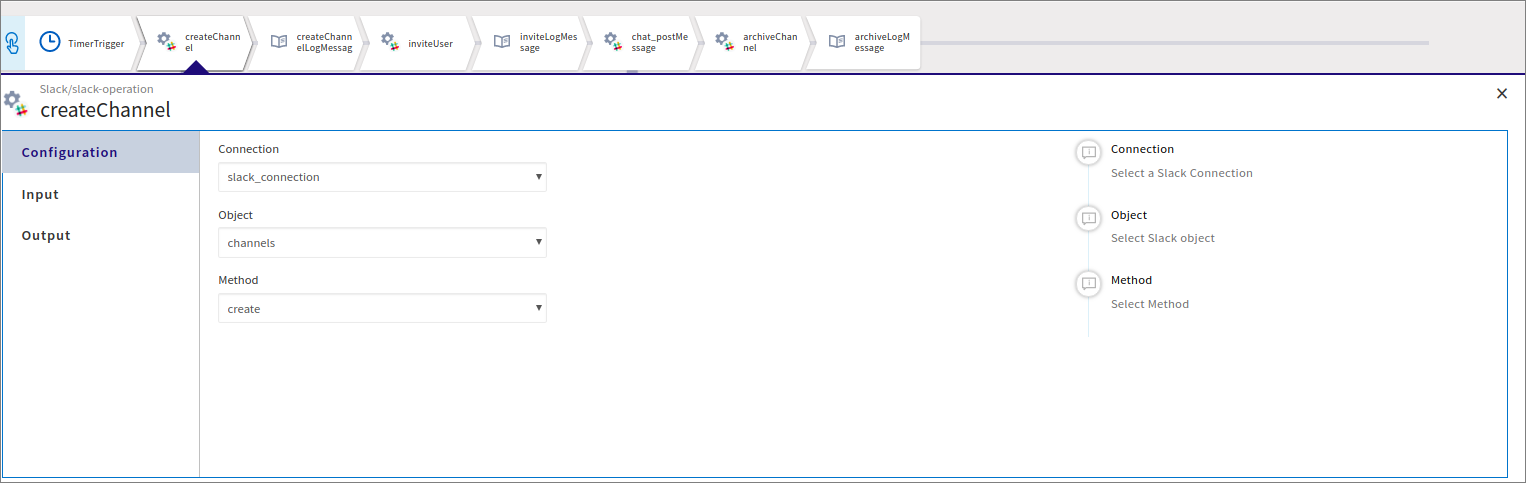Viewport: 1526px width, 483px height.
Task: Click the hand pointer start icon
Action: point(12,43)
